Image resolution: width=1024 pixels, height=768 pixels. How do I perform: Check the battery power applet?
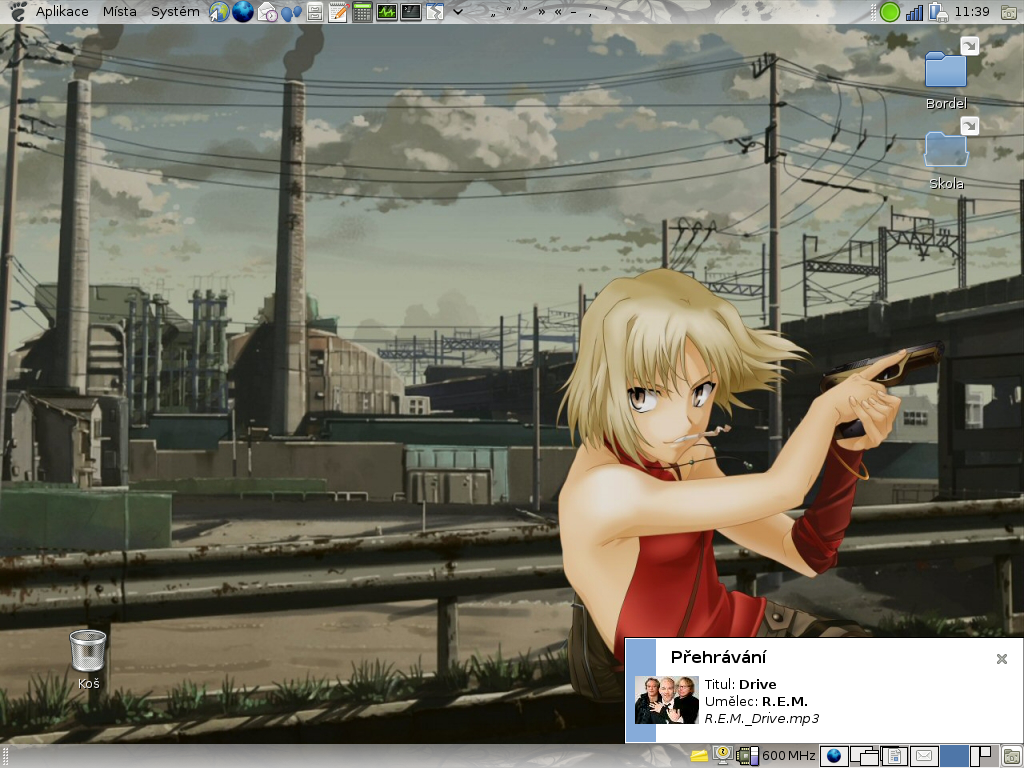[x=938, y=12]
